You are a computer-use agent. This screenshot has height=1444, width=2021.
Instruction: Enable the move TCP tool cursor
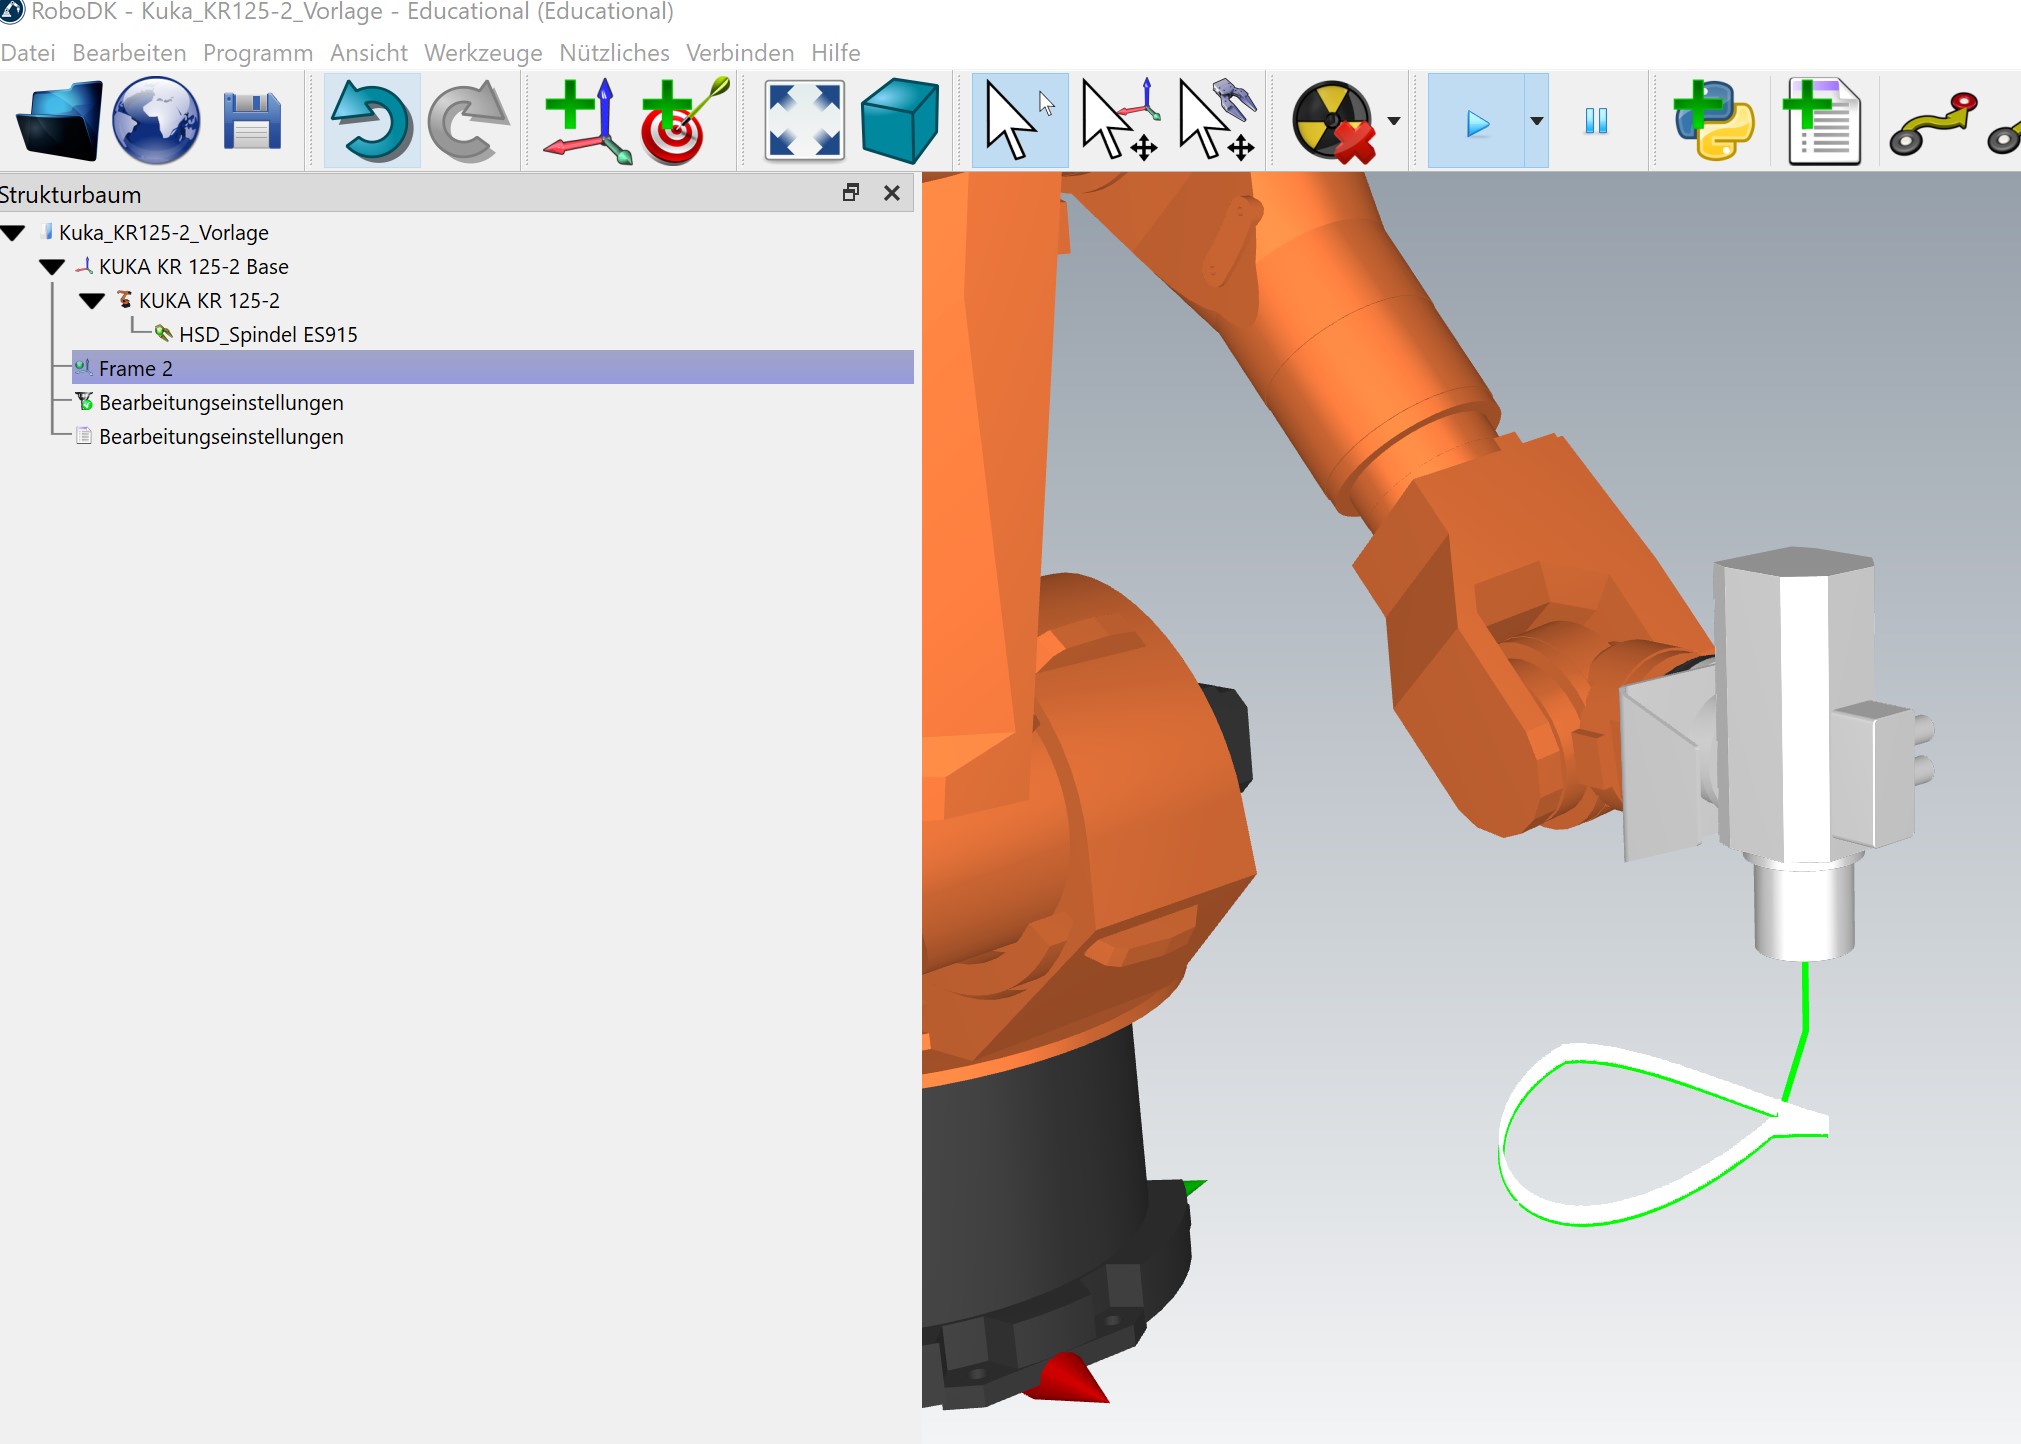pyautogui.click(x=1216, y=121)
